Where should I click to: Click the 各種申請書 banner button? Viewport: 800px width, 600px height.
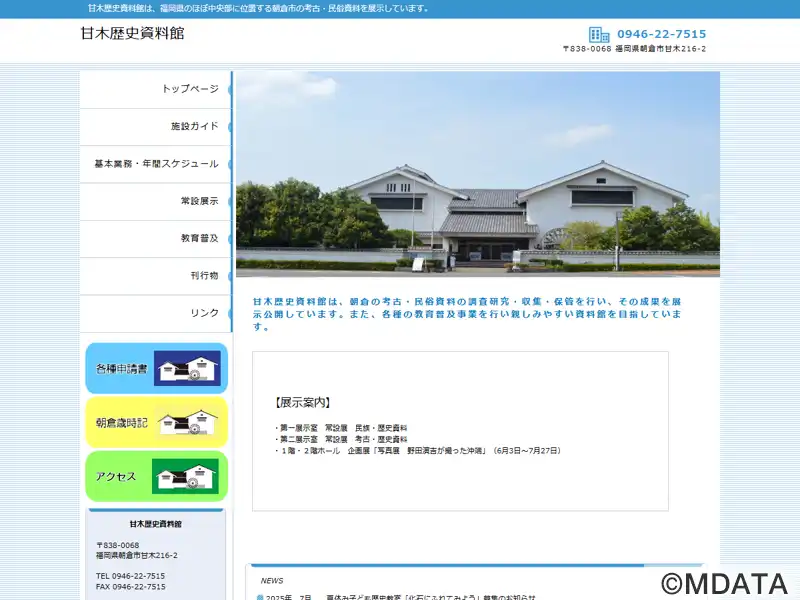click(157, 368)
